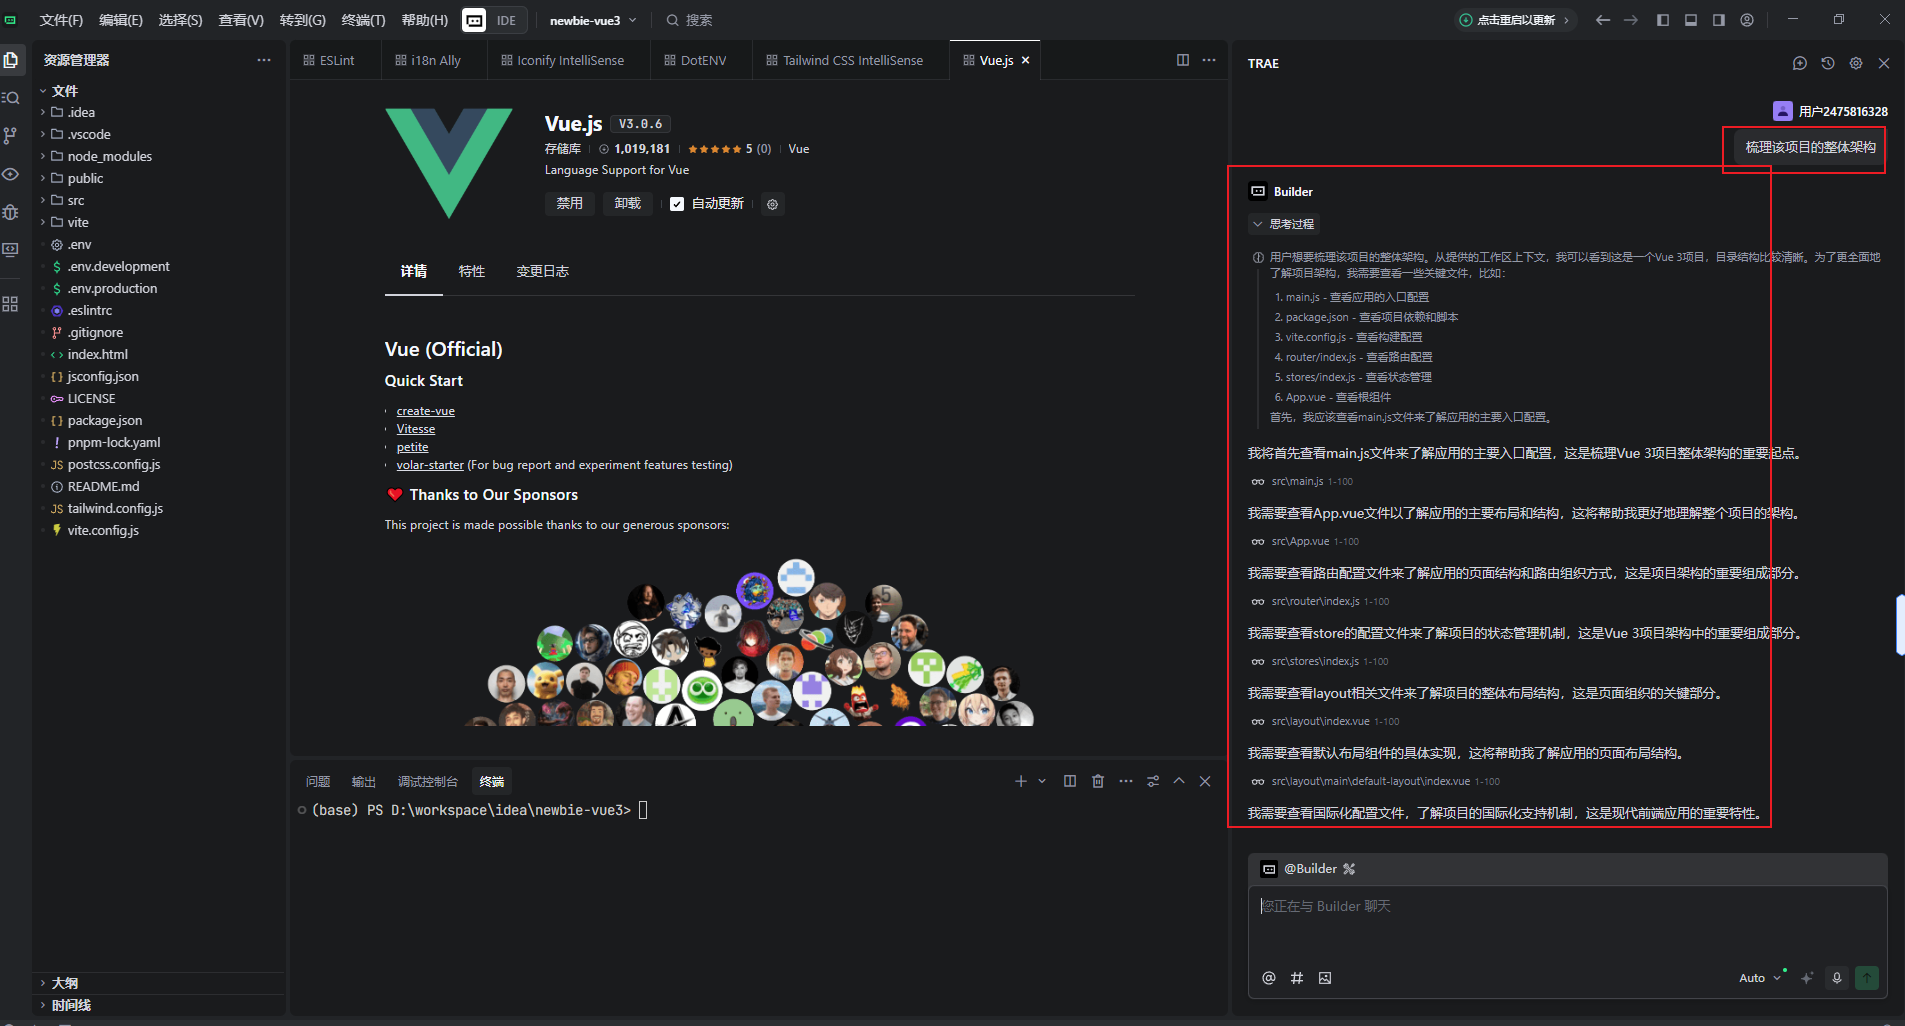Open TRAE chat history
Screen dimensions: 1905x1026
coord(1828,63)
